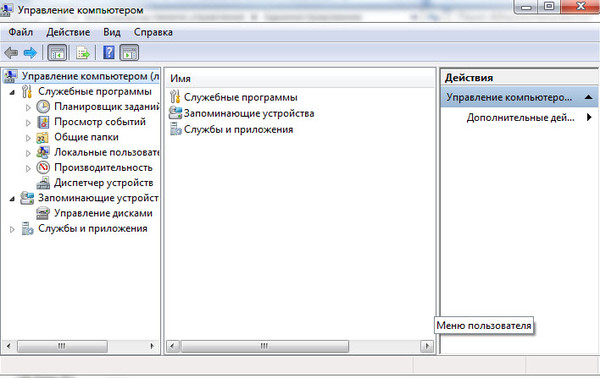Image resolution: width=600 pixels, height=378 pixels.
Task: Click the Export list toolbar icon
Action: point(83,52)
